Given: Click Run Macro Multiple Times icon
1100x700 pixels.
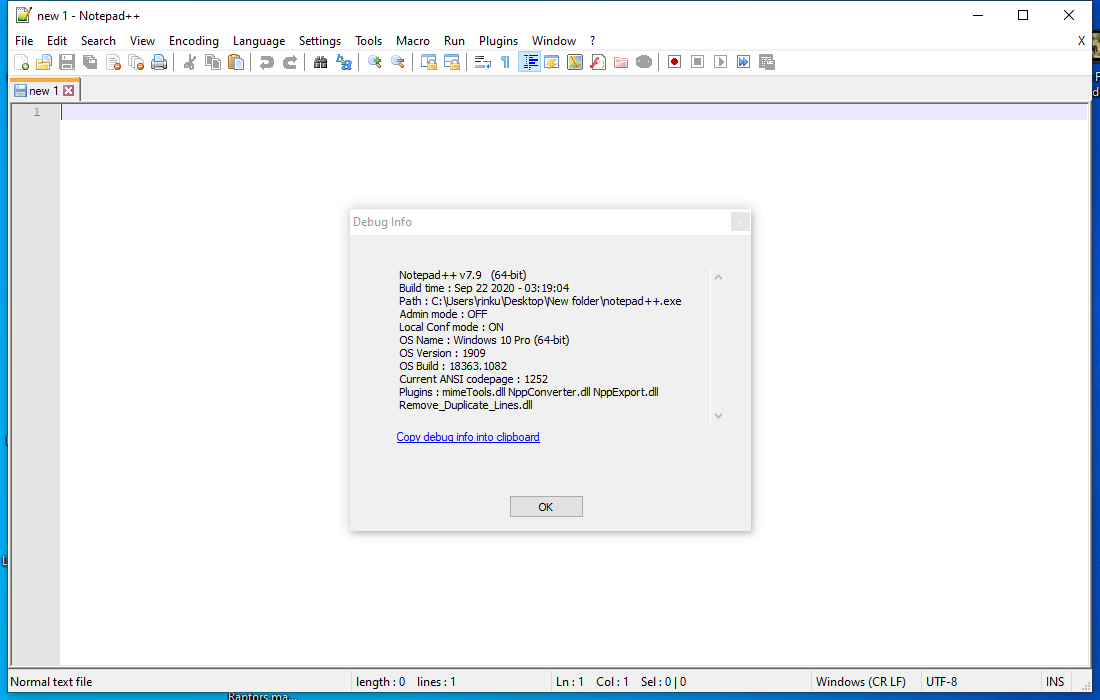Looking at the screenshot, I should click(744, 62).
